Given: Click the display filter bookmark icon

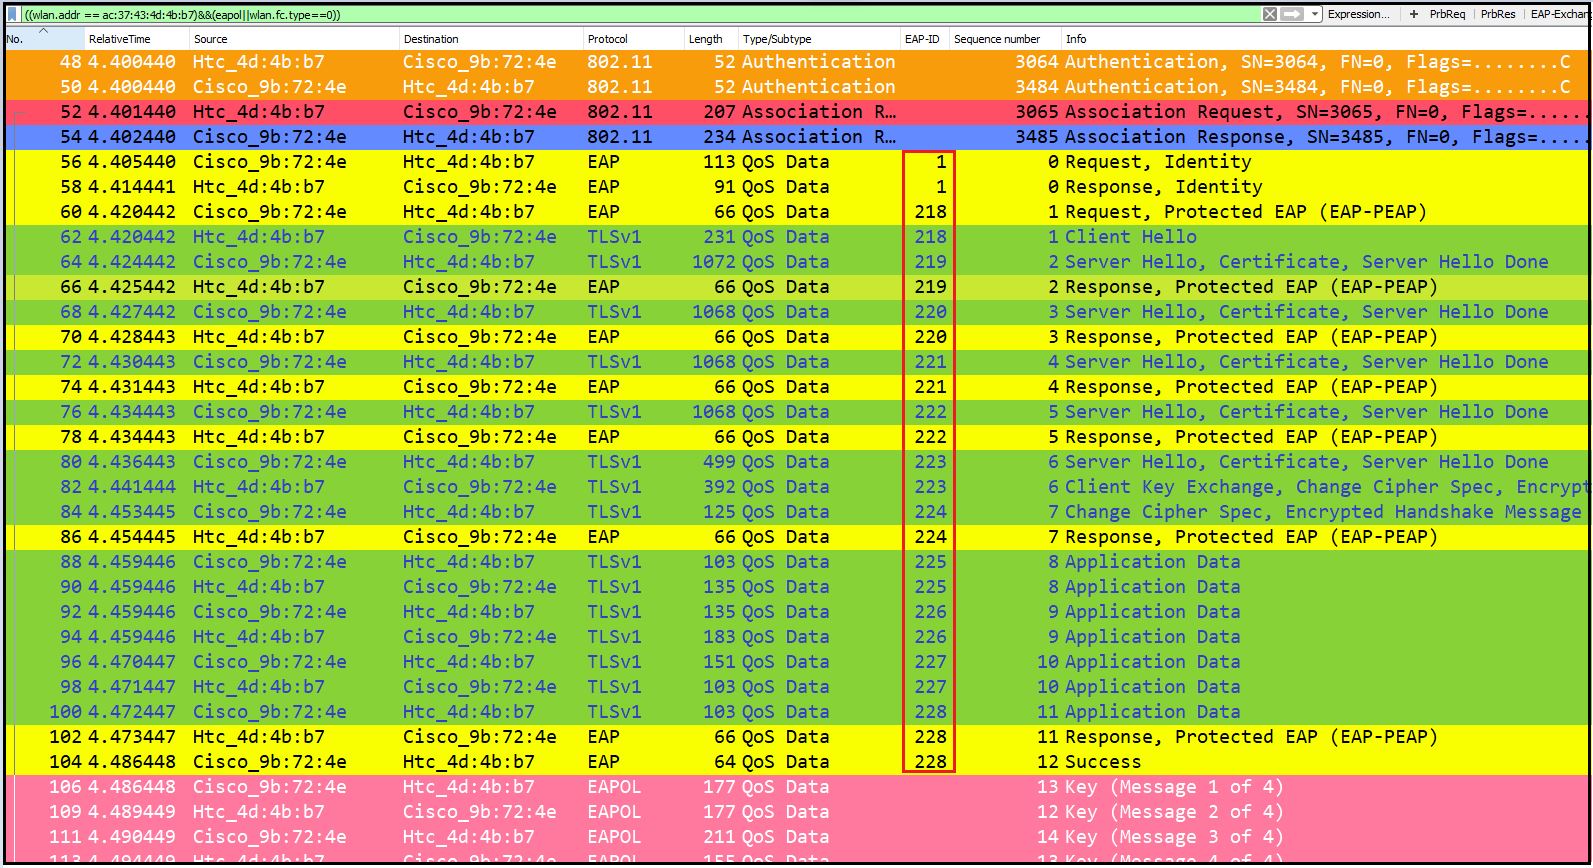Looking at the screenshot, I should [x=12, y=15].
